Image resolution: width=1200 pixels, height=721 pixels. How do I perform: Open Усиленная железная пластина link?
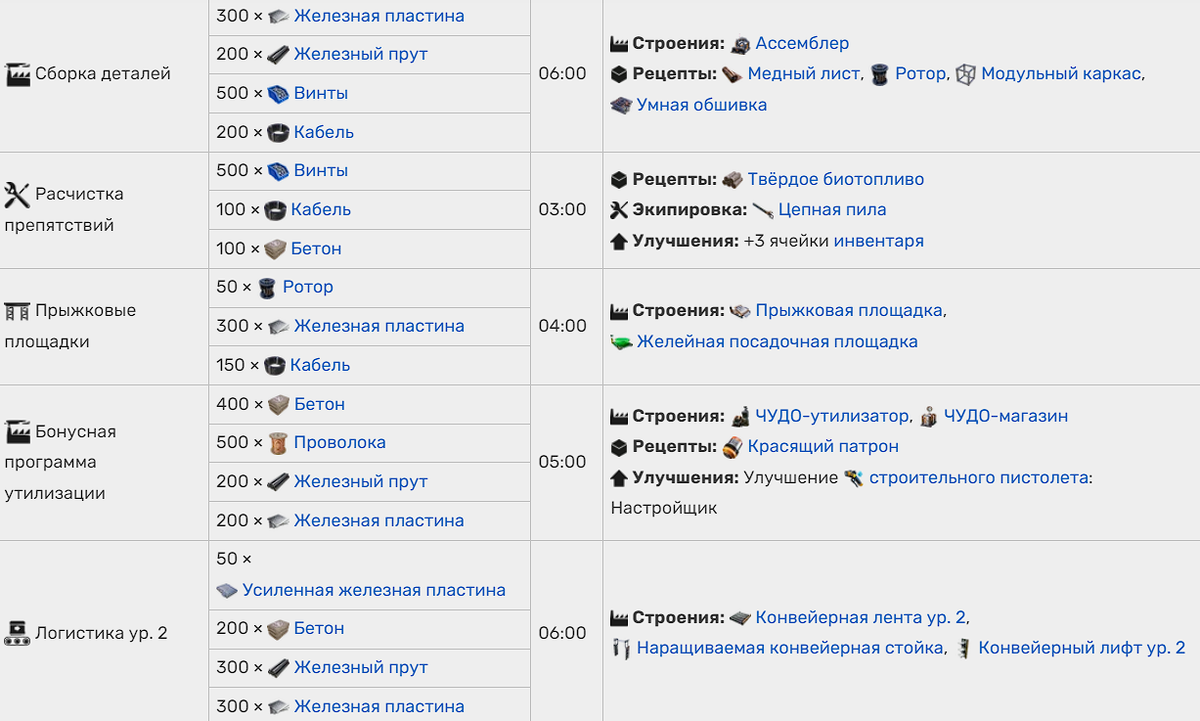coord(374,590)
